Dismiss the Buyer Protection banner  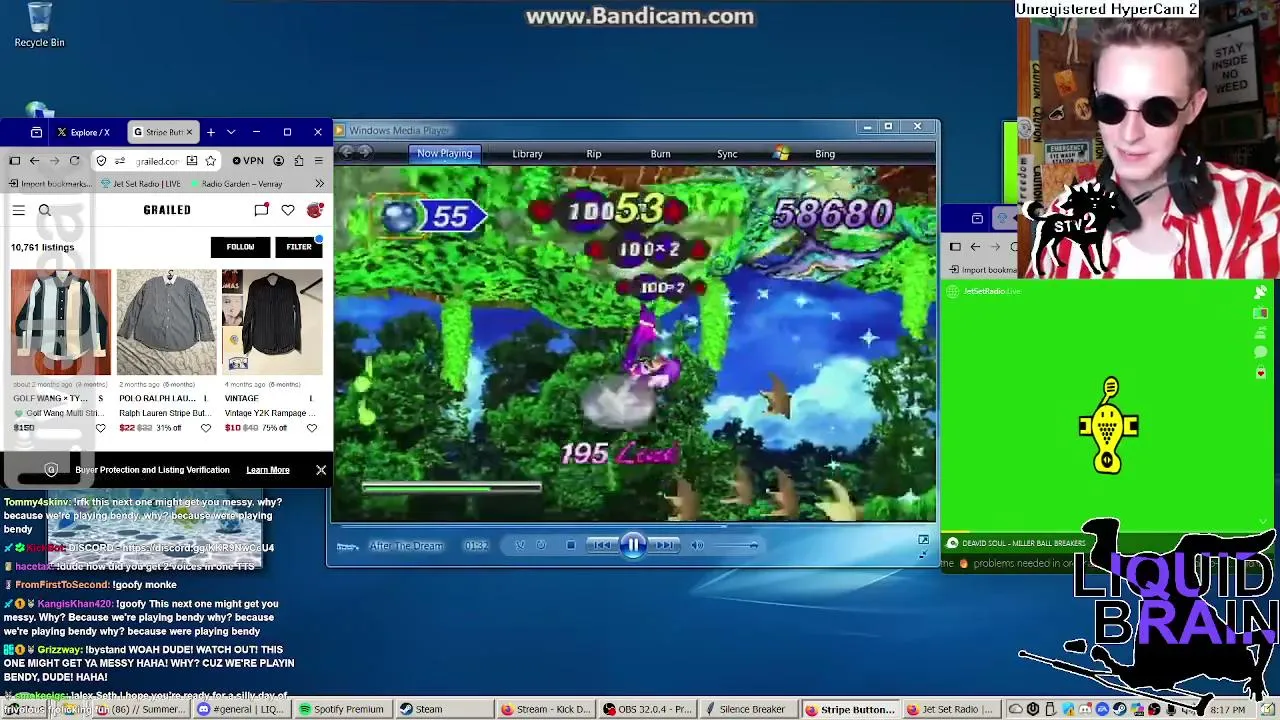321,470
